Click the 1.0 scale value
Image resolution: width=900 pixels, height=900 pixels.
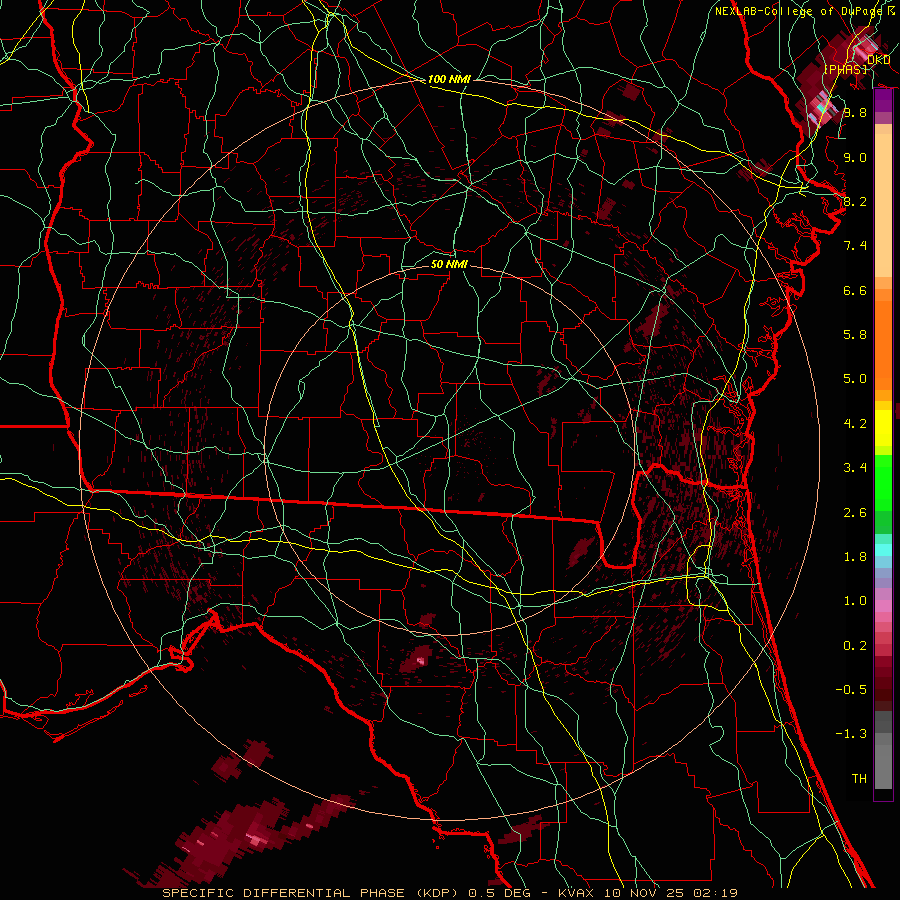[x=855, y=601]
